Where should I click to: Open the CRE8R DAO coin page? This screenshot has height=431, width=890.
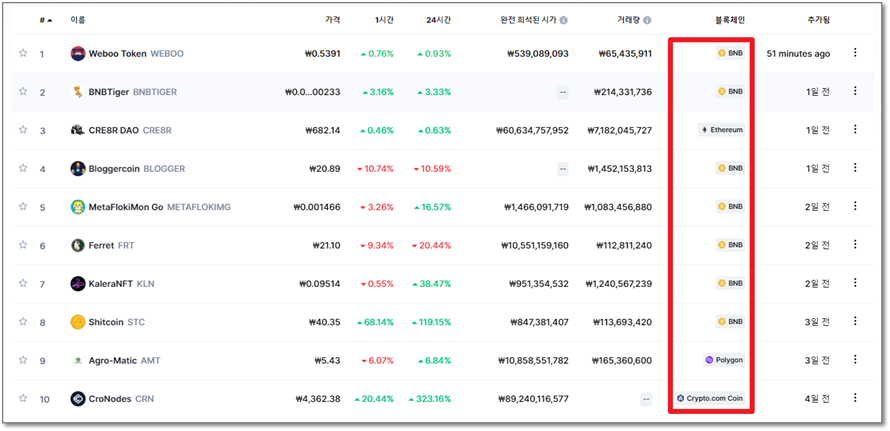(130, 131)
